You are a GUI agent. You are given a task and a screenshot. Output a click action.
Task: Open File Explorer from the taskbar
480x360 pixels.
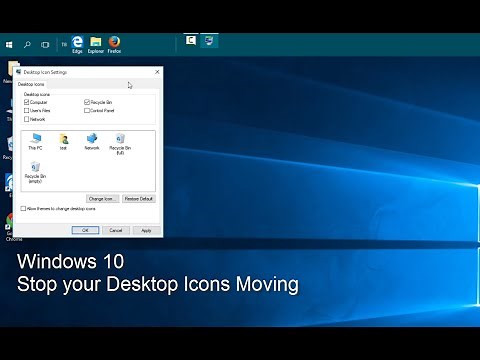click(96, 45)
